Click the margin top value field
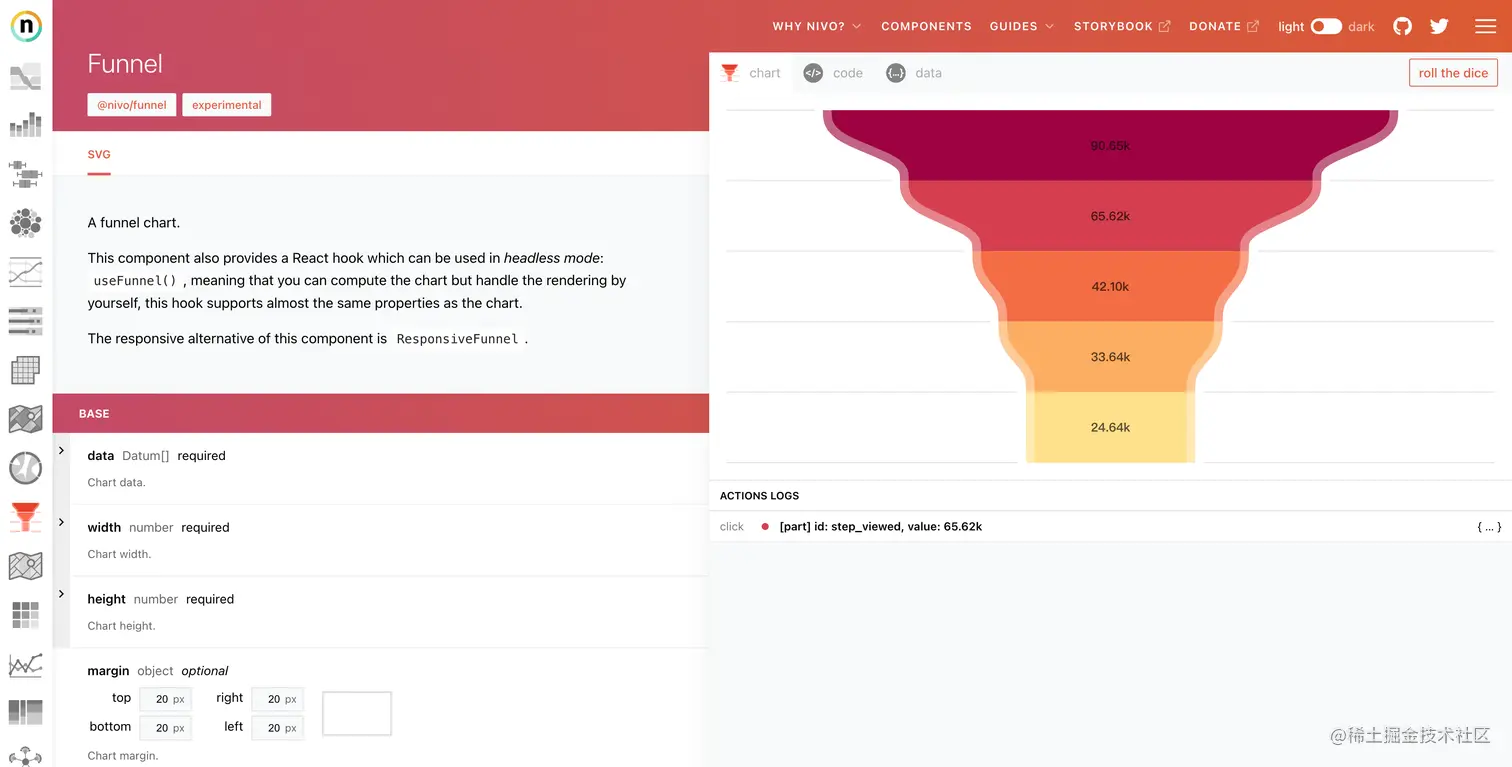 (165, 699)
